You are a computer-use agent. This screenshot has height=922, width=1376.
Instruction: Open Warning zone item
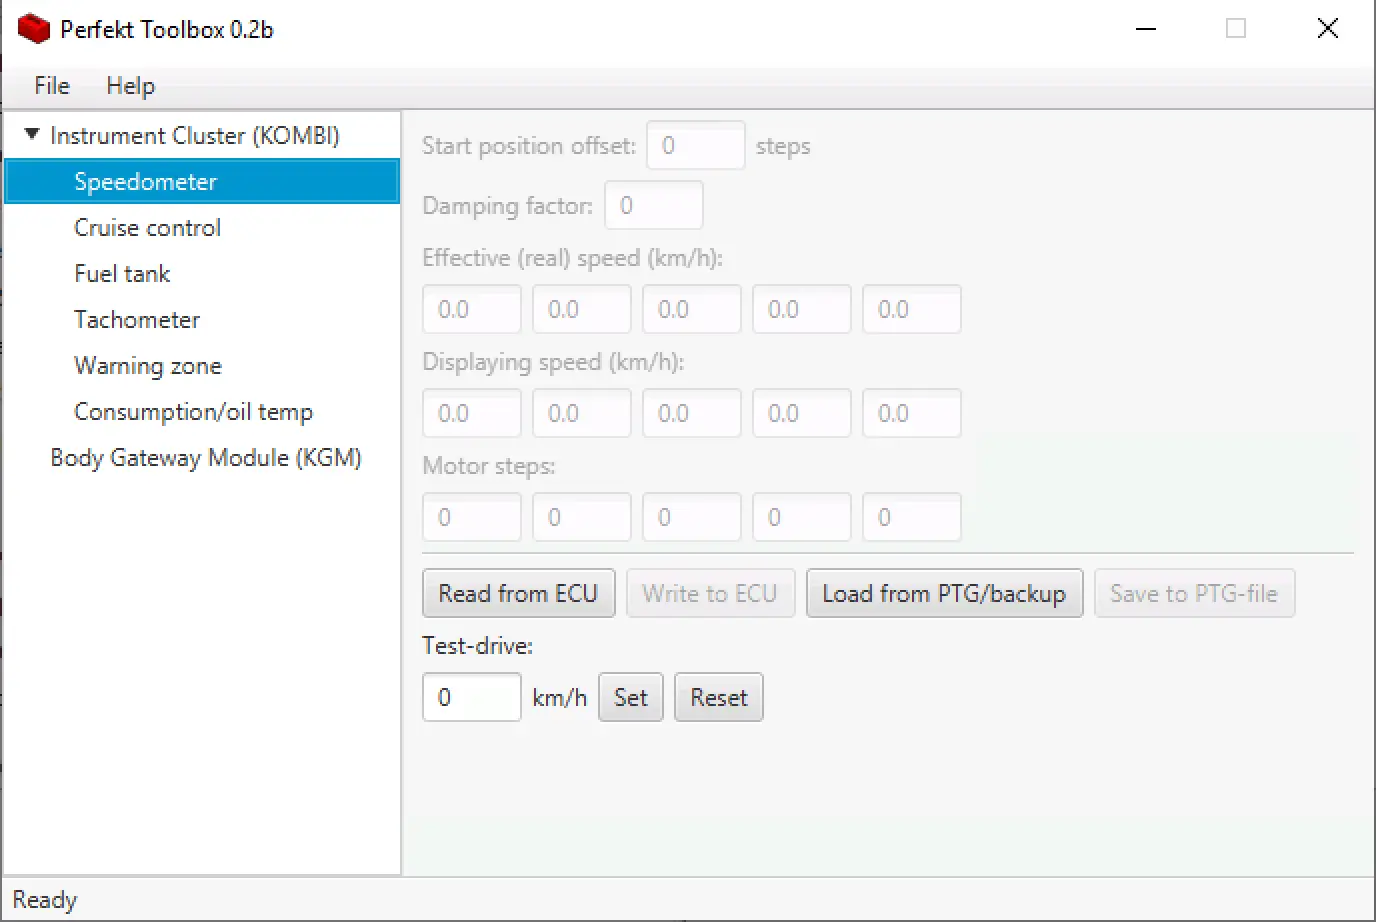[147, 366]
